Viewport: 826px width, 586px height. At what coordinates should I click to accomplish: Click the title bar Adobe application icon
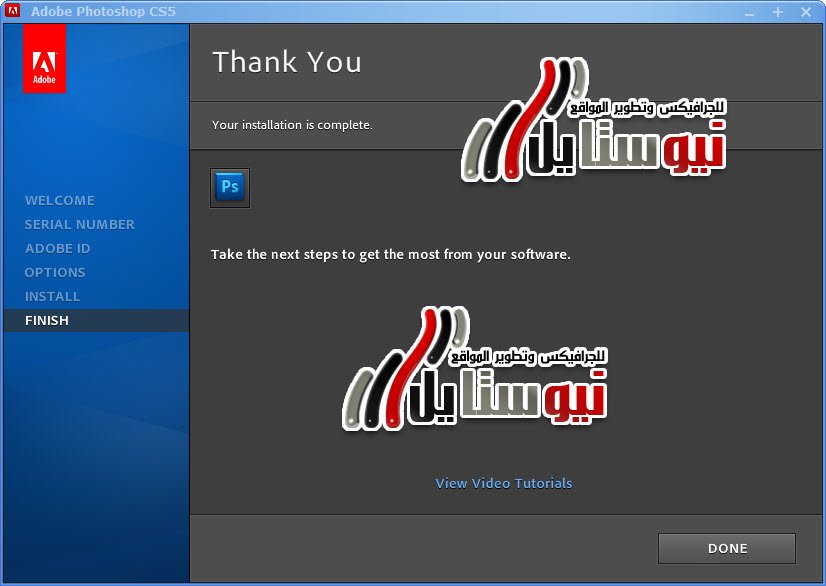tap(12, 11)
